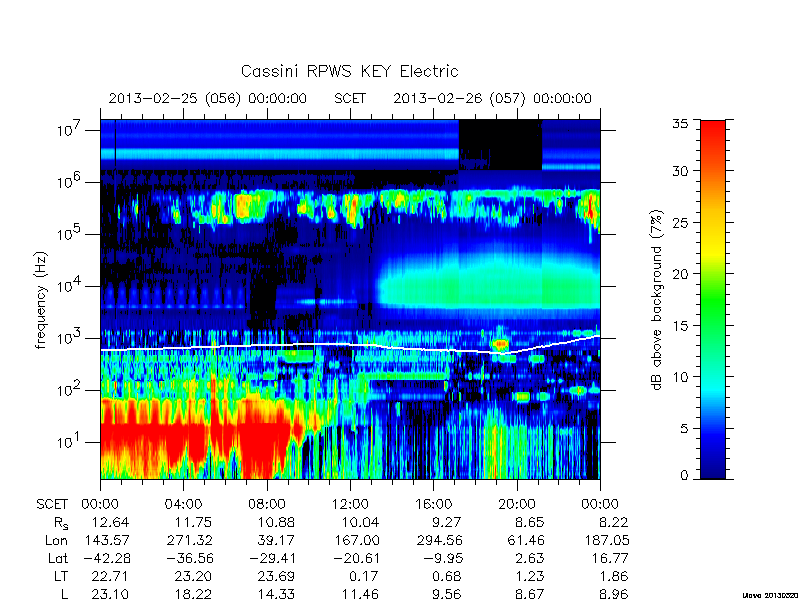Click the L-shell value '9.56'
Viewport: 800px width, 600px height.
(447, 594)
